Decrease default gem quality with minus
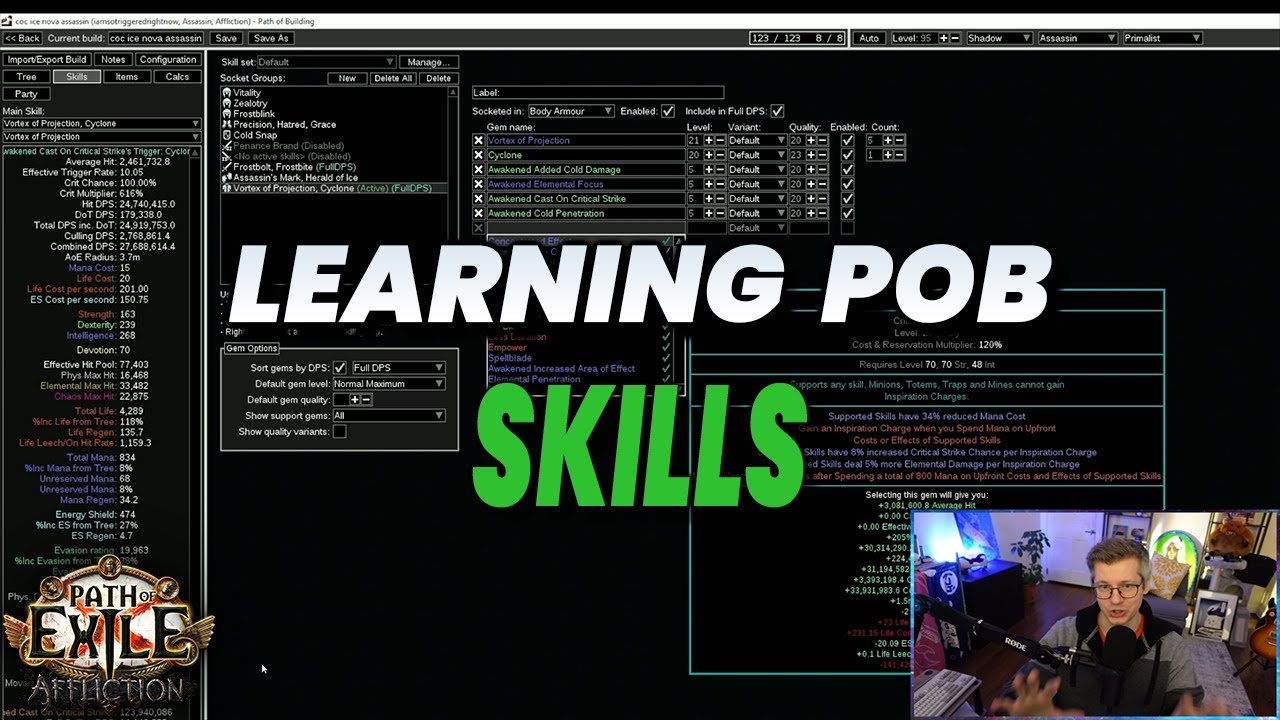Screen dimensions: 1280x720 366,399
